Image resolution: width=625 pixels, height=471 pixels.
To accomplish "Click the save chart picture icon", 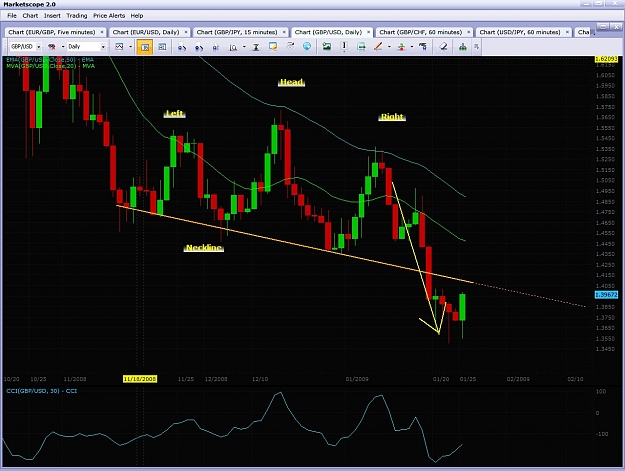I will [x=326, y=46].
